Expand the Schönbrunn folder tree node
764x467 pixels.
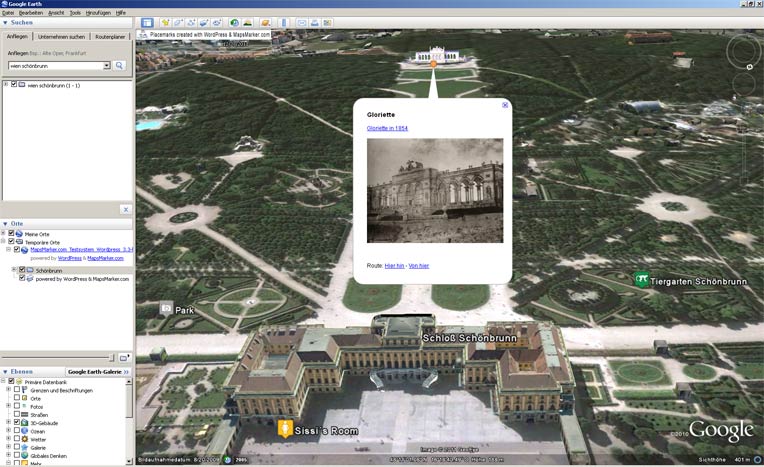pyautogui.click(x=14, y=270)
